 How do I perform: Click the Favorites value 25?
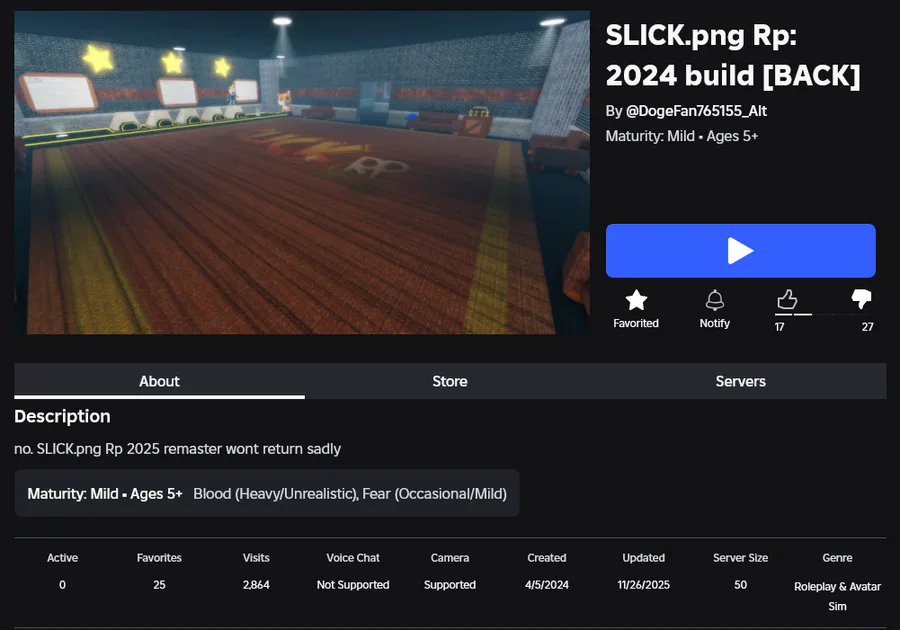(x=159, y=585)
